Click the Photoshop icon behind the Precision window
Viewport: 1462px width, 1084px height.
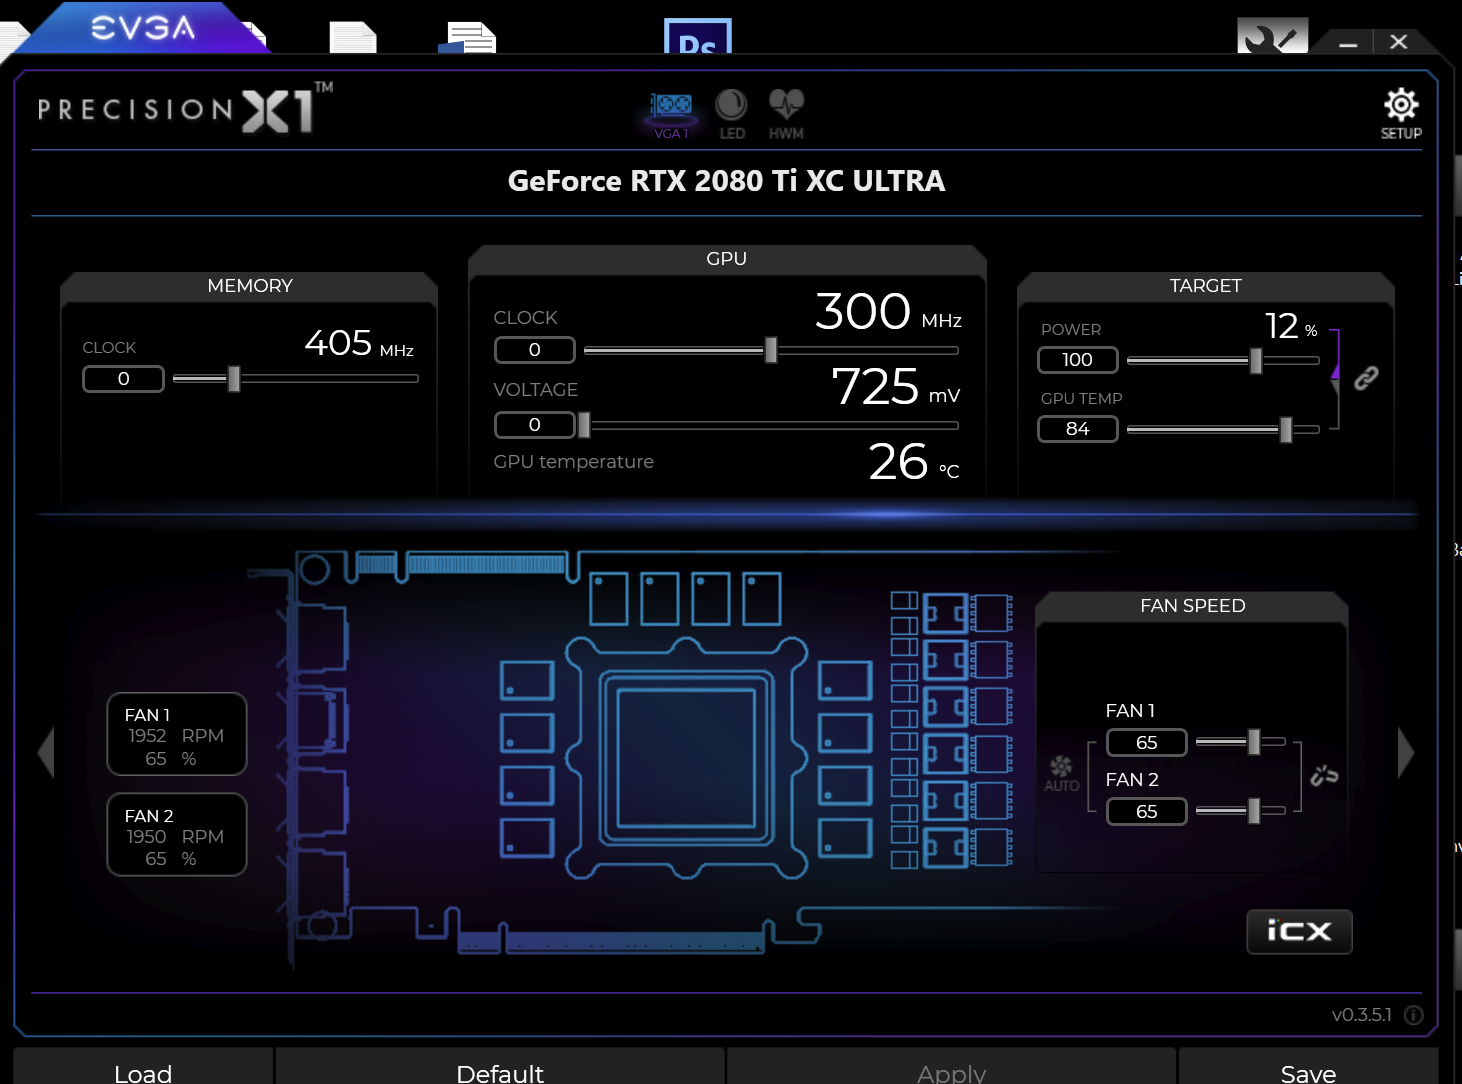[698, 36]
